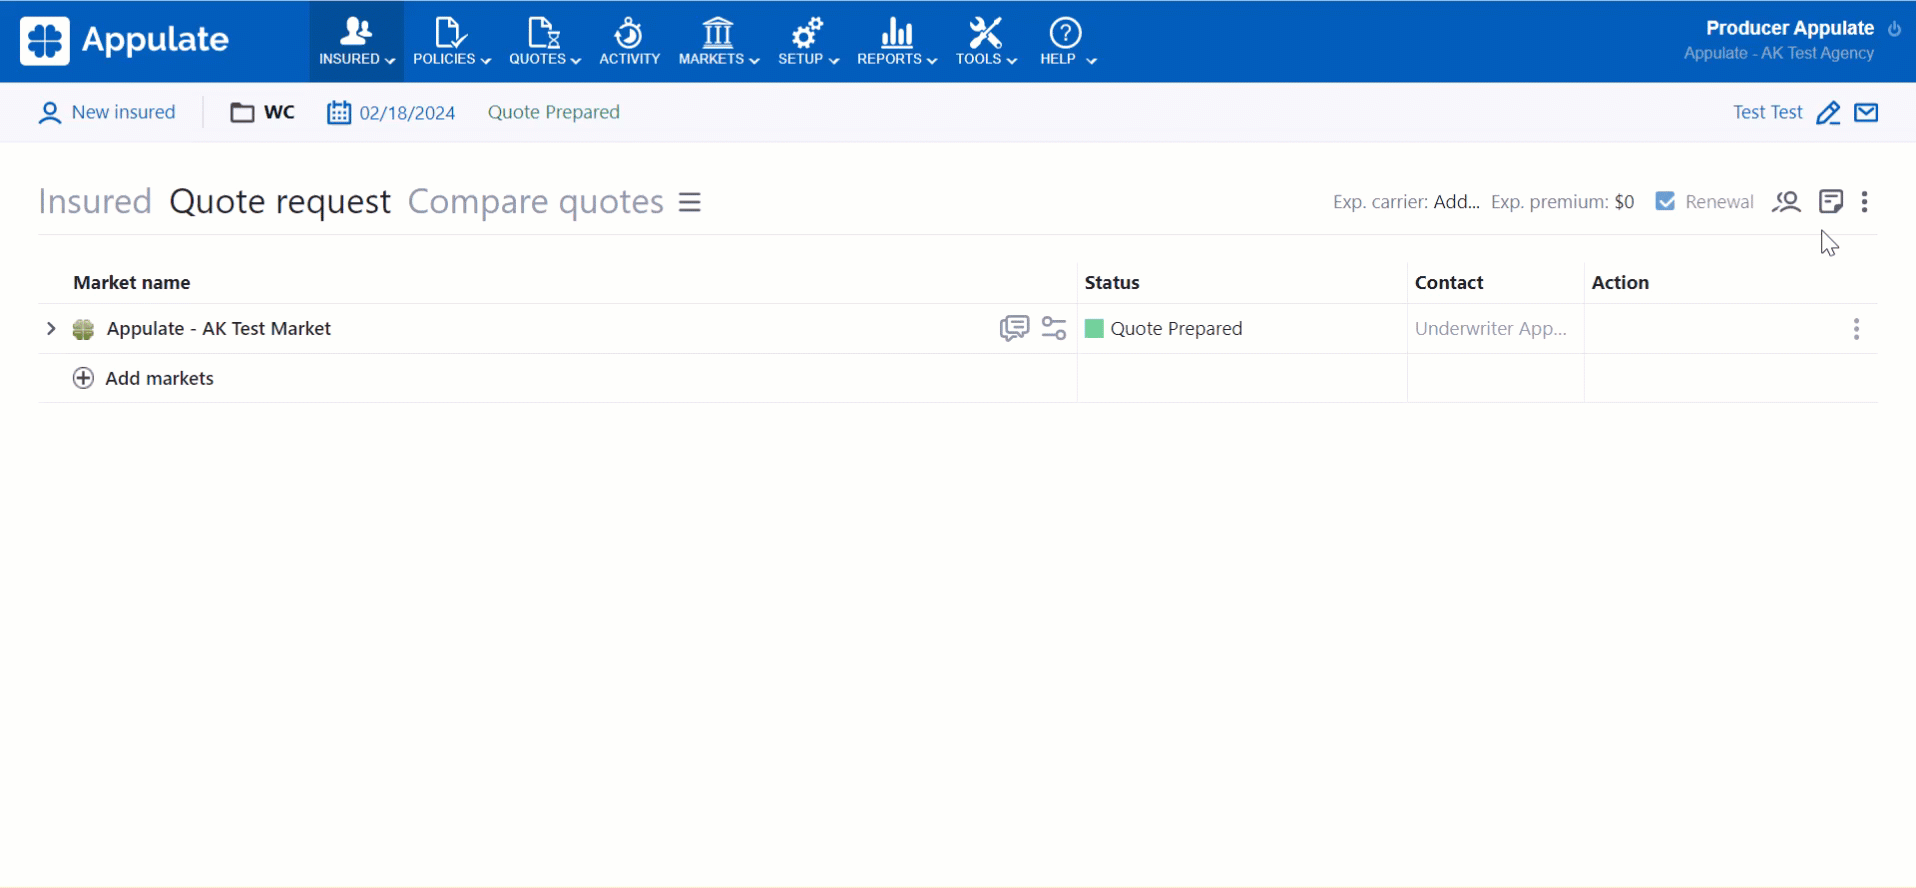
Task: Click the edit pencil icon near Test Test
Action: click(x=1827, y=113)
